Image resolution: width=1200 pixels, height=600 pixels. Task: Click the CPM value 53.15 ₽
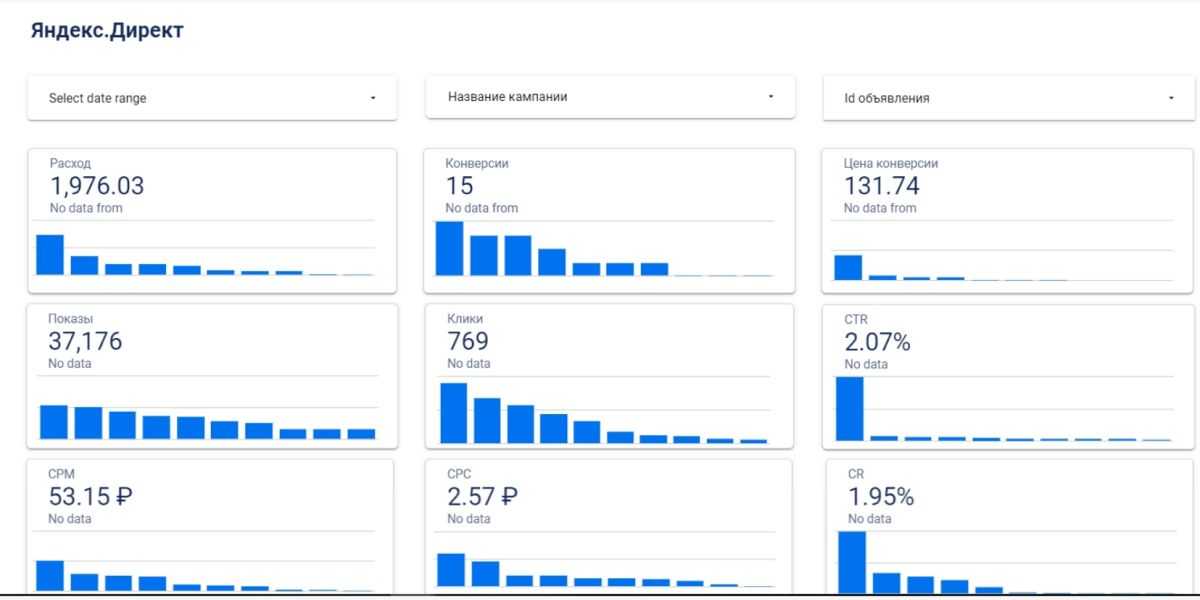(x=90, y=497)
